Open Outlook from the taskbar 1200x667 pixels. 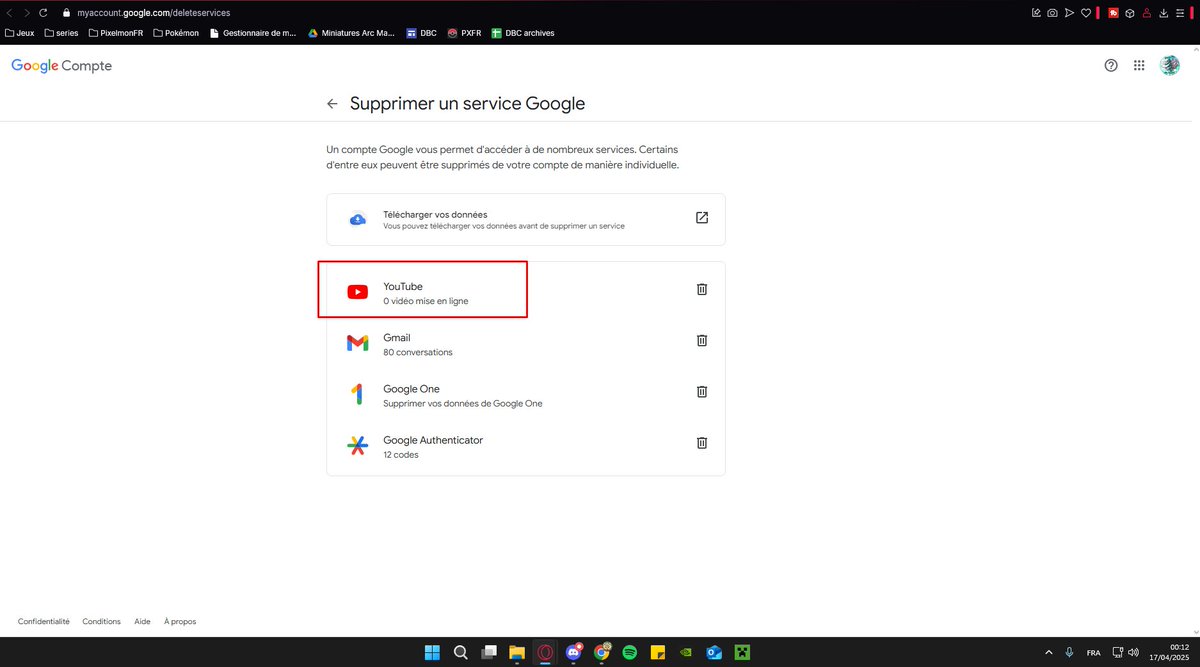click(x=714, y=652)
